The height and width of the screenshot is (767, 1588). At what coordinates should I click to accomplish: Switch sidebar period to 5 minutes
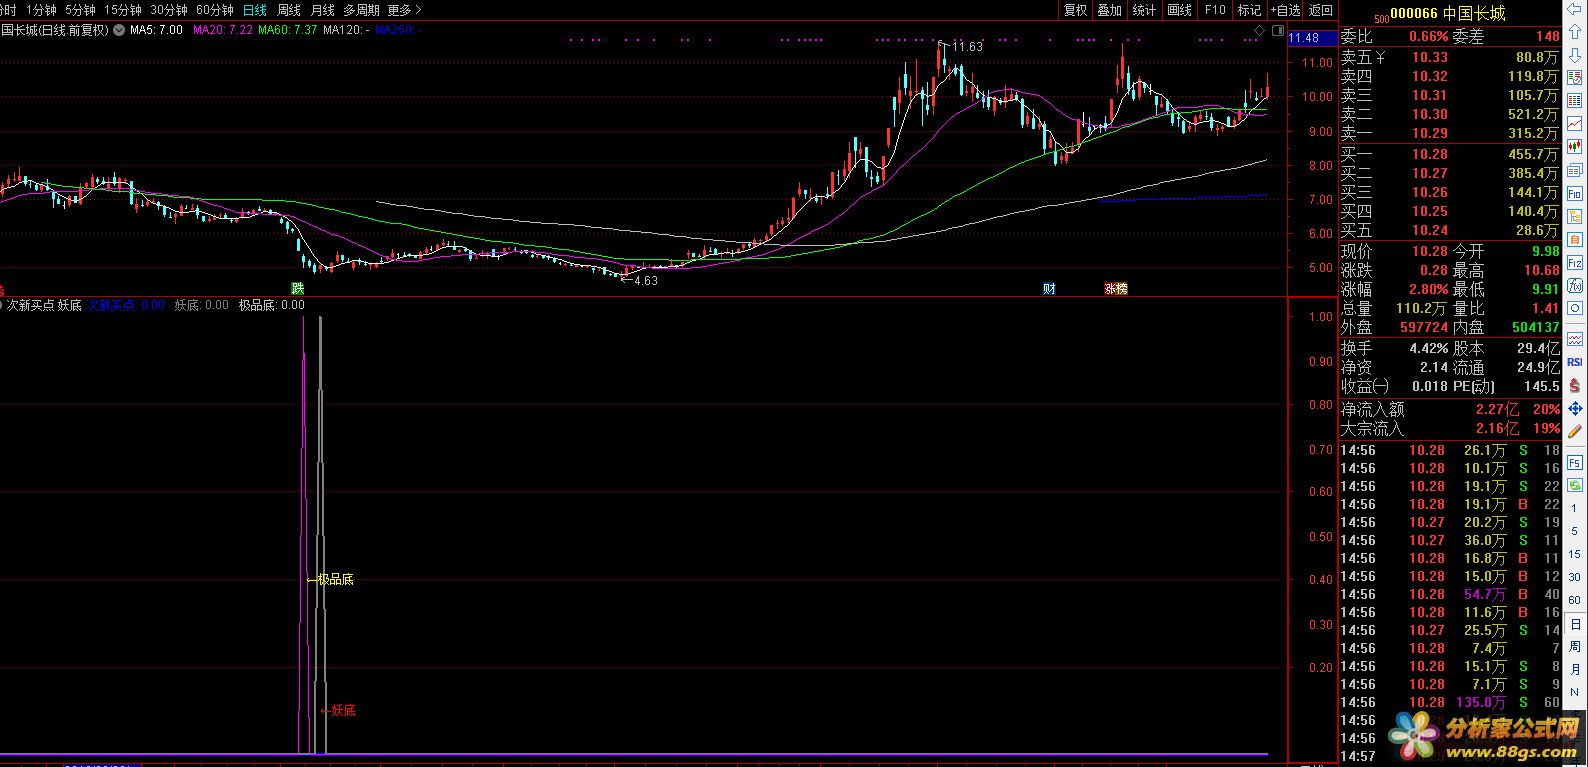pyautogui.click(x=1574, y=531)
